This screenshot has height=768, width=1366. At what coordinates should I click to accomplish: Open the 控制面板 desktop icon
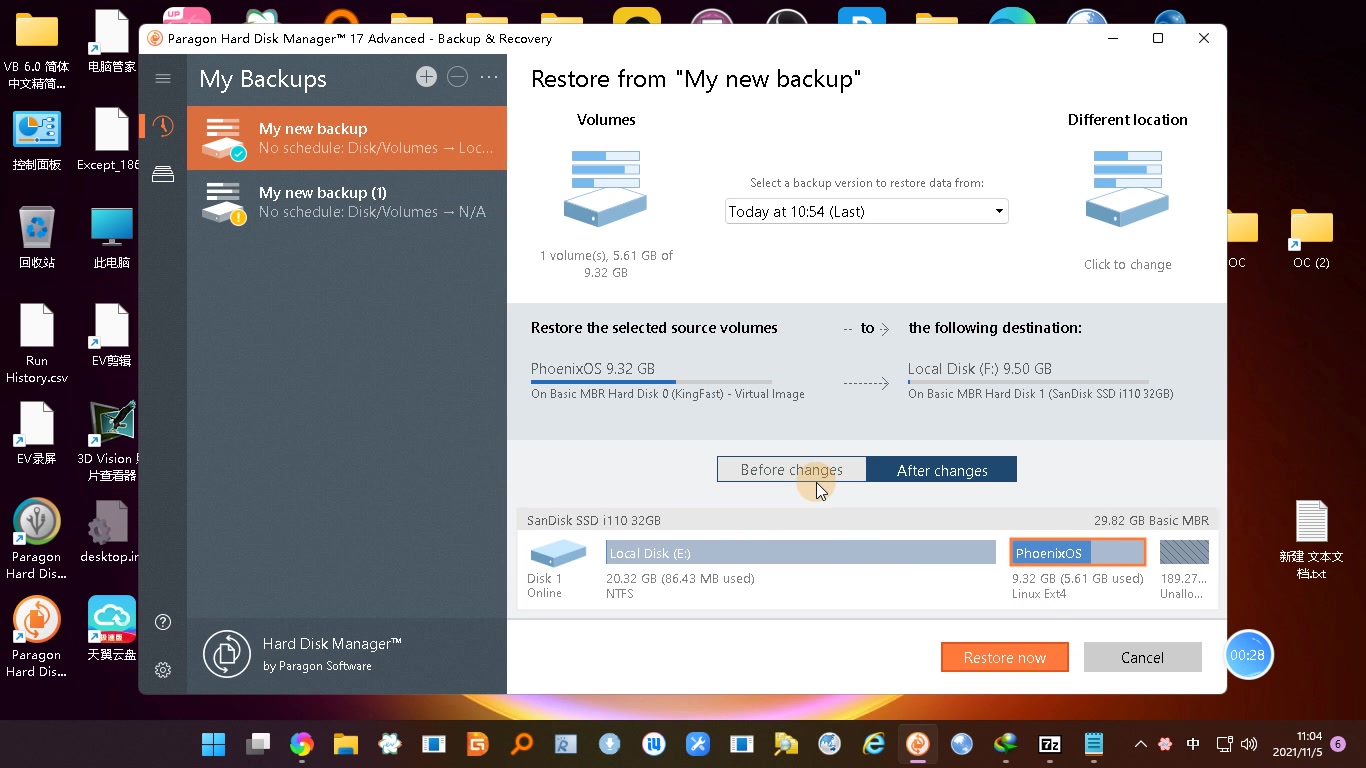[37, 140]
